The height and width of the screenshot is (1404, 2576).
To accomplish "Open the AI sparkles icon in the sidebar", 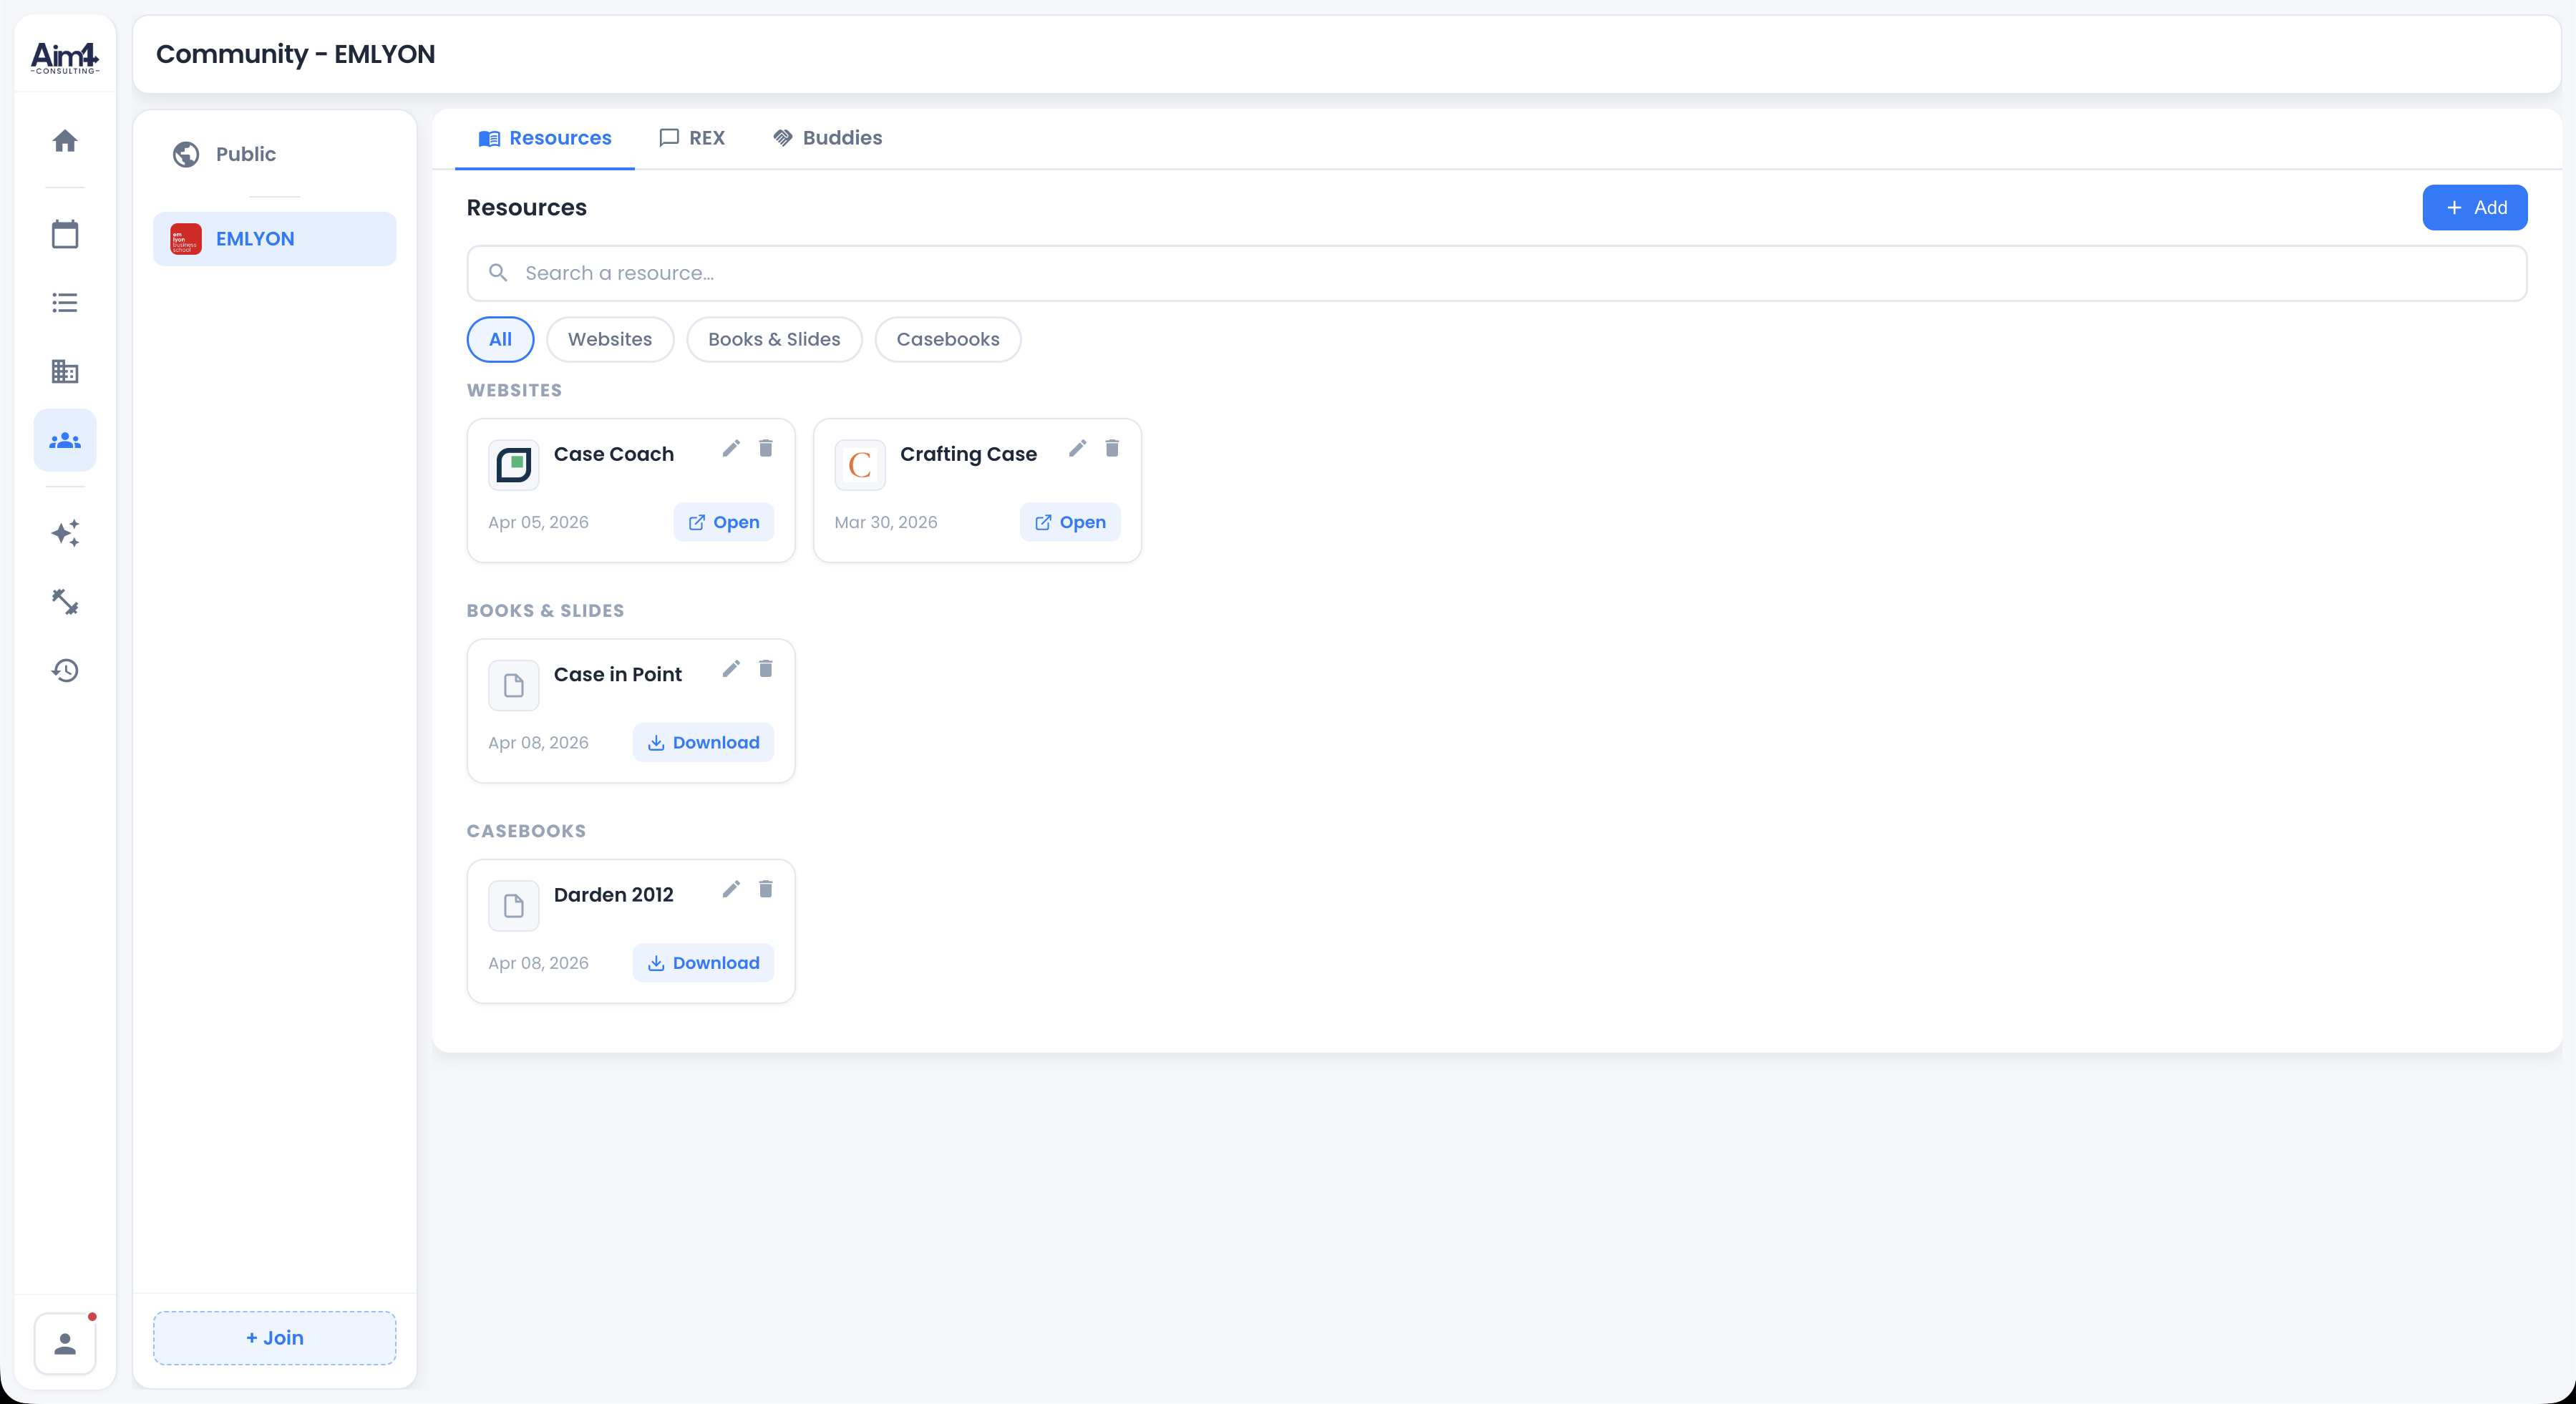I will click(65, 533).
